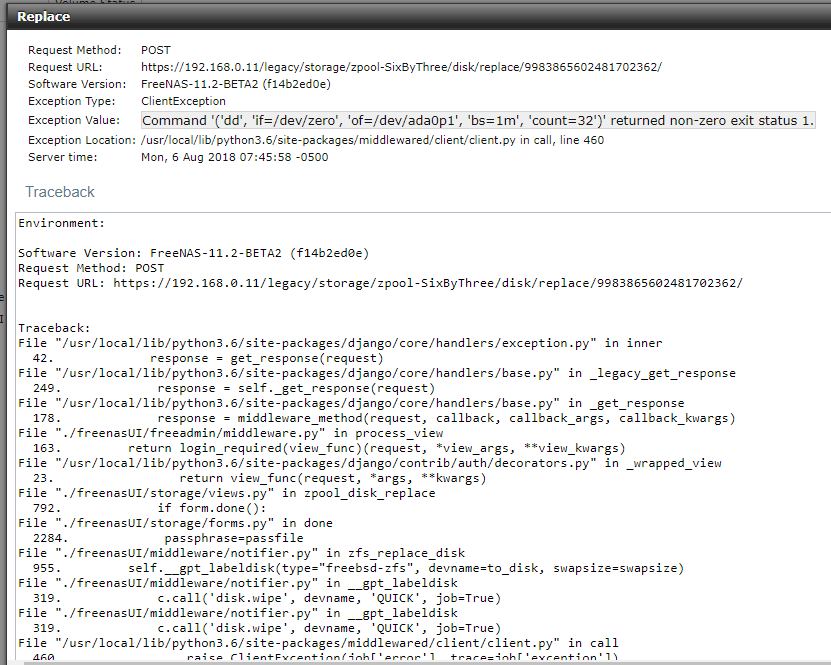Select the "Request Method: POST" line in the traceback box
The height and width of the screenshot is (665, 831).
[x=91, y=268]
